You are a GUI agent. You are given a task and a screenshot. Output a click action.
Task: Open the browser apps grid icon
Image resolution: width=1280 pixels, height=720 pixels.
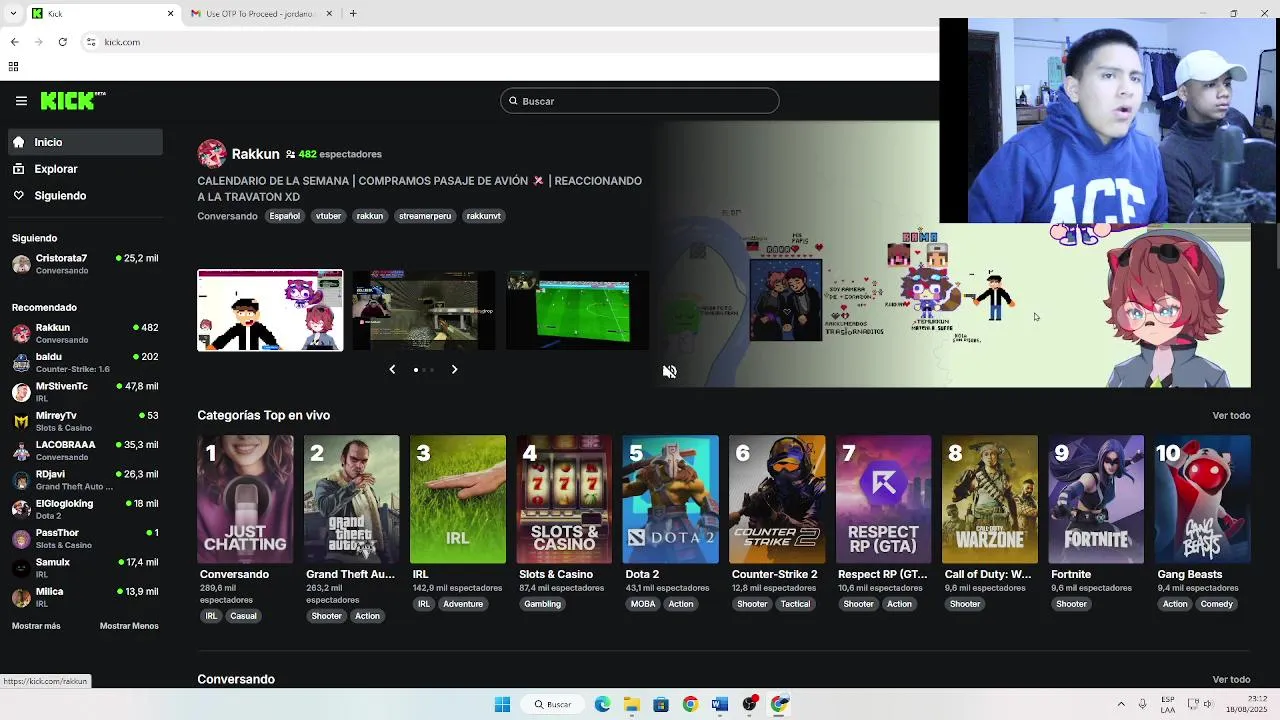click(x=13, y=67)
